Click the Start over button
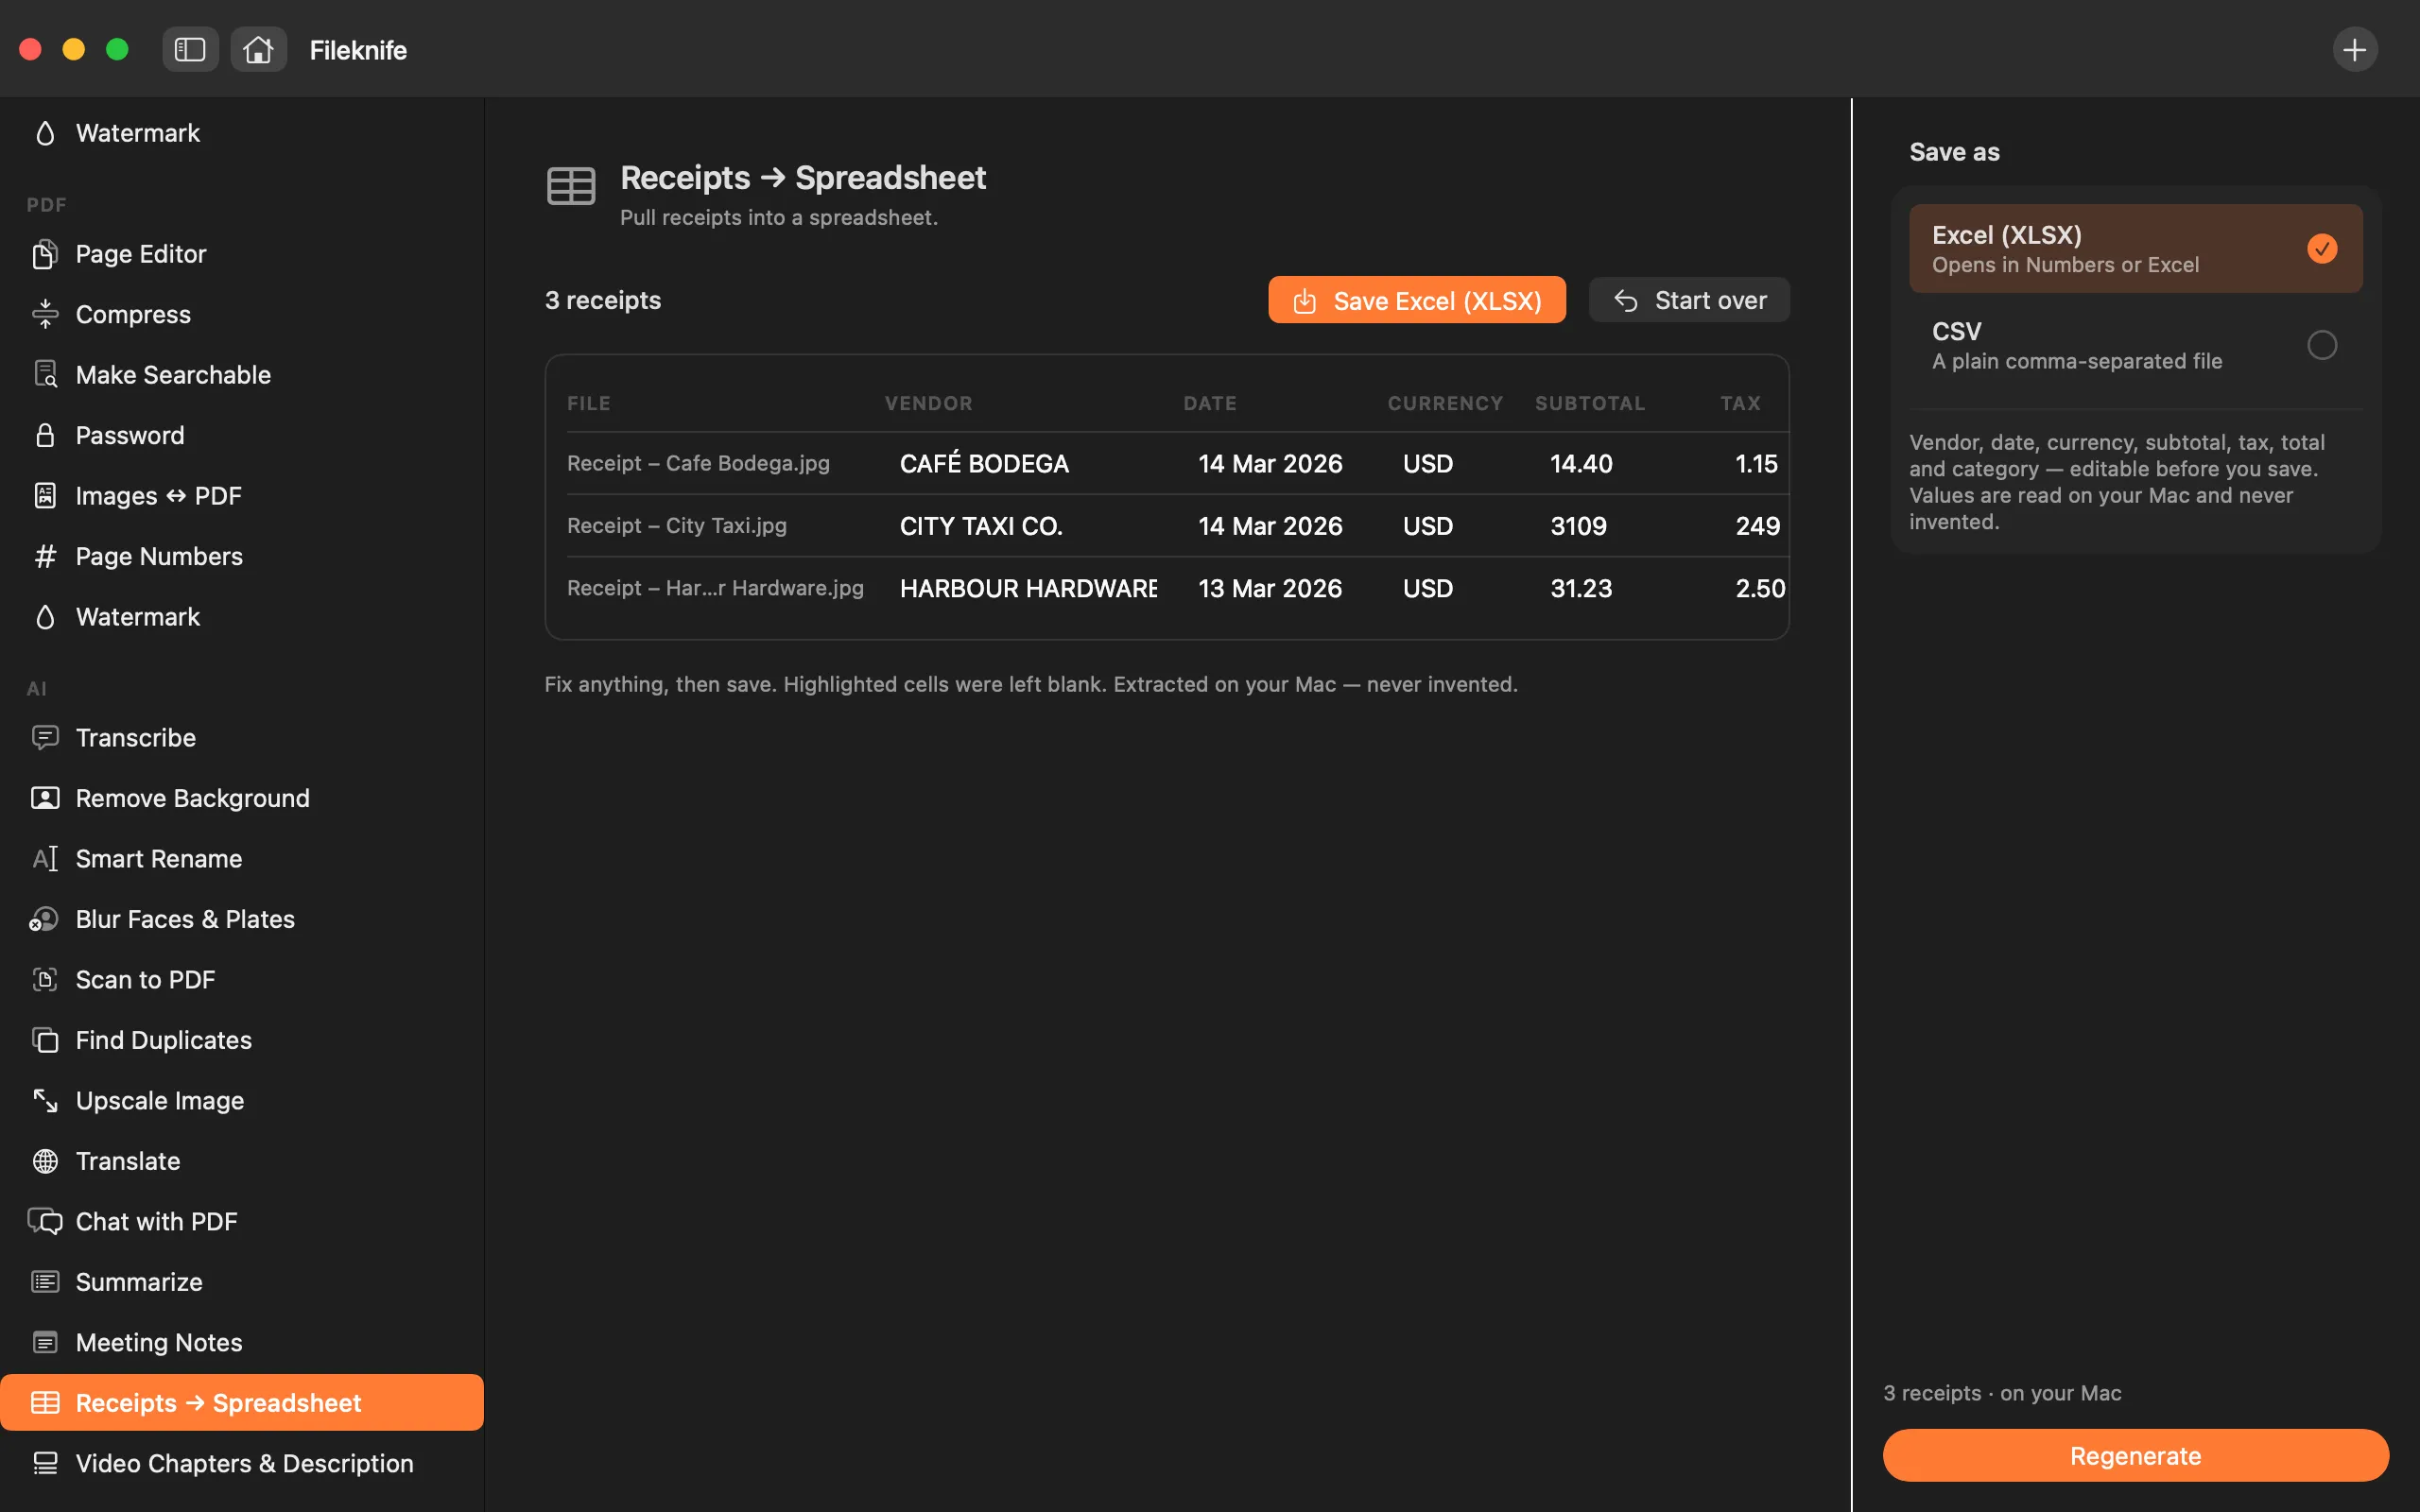Screen dimensions: 2420x1512 coord(1688,300)
